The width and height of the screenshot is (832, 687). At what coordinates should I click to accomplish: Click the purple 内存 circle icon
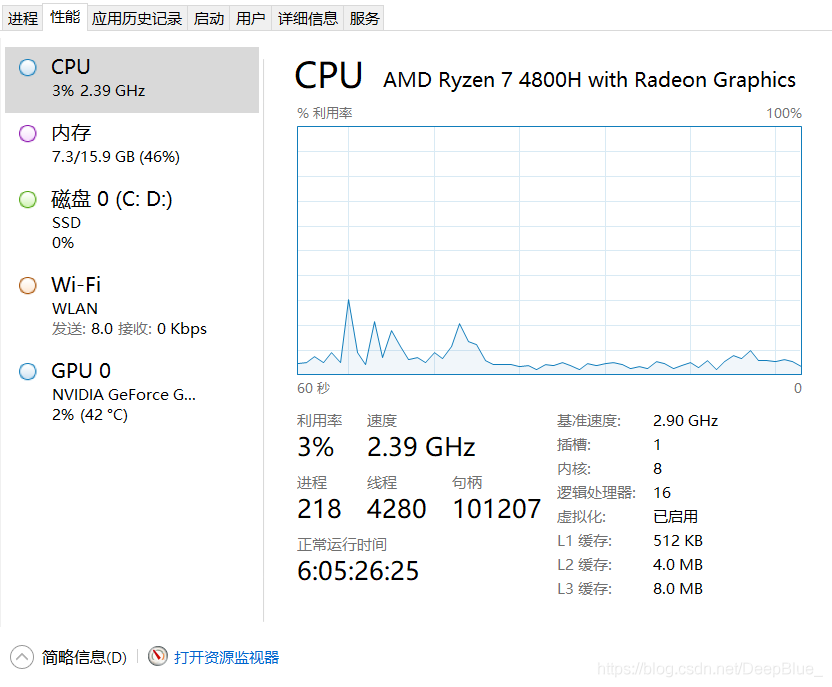28,133
